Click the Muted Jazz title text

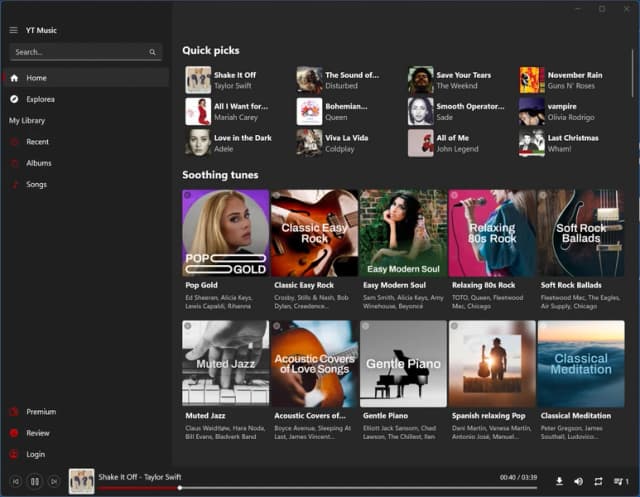205,416
